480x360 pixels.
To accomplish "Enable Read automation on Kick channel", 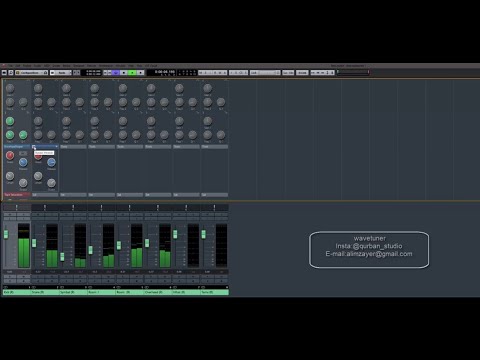I will click(x=10, y=276).
